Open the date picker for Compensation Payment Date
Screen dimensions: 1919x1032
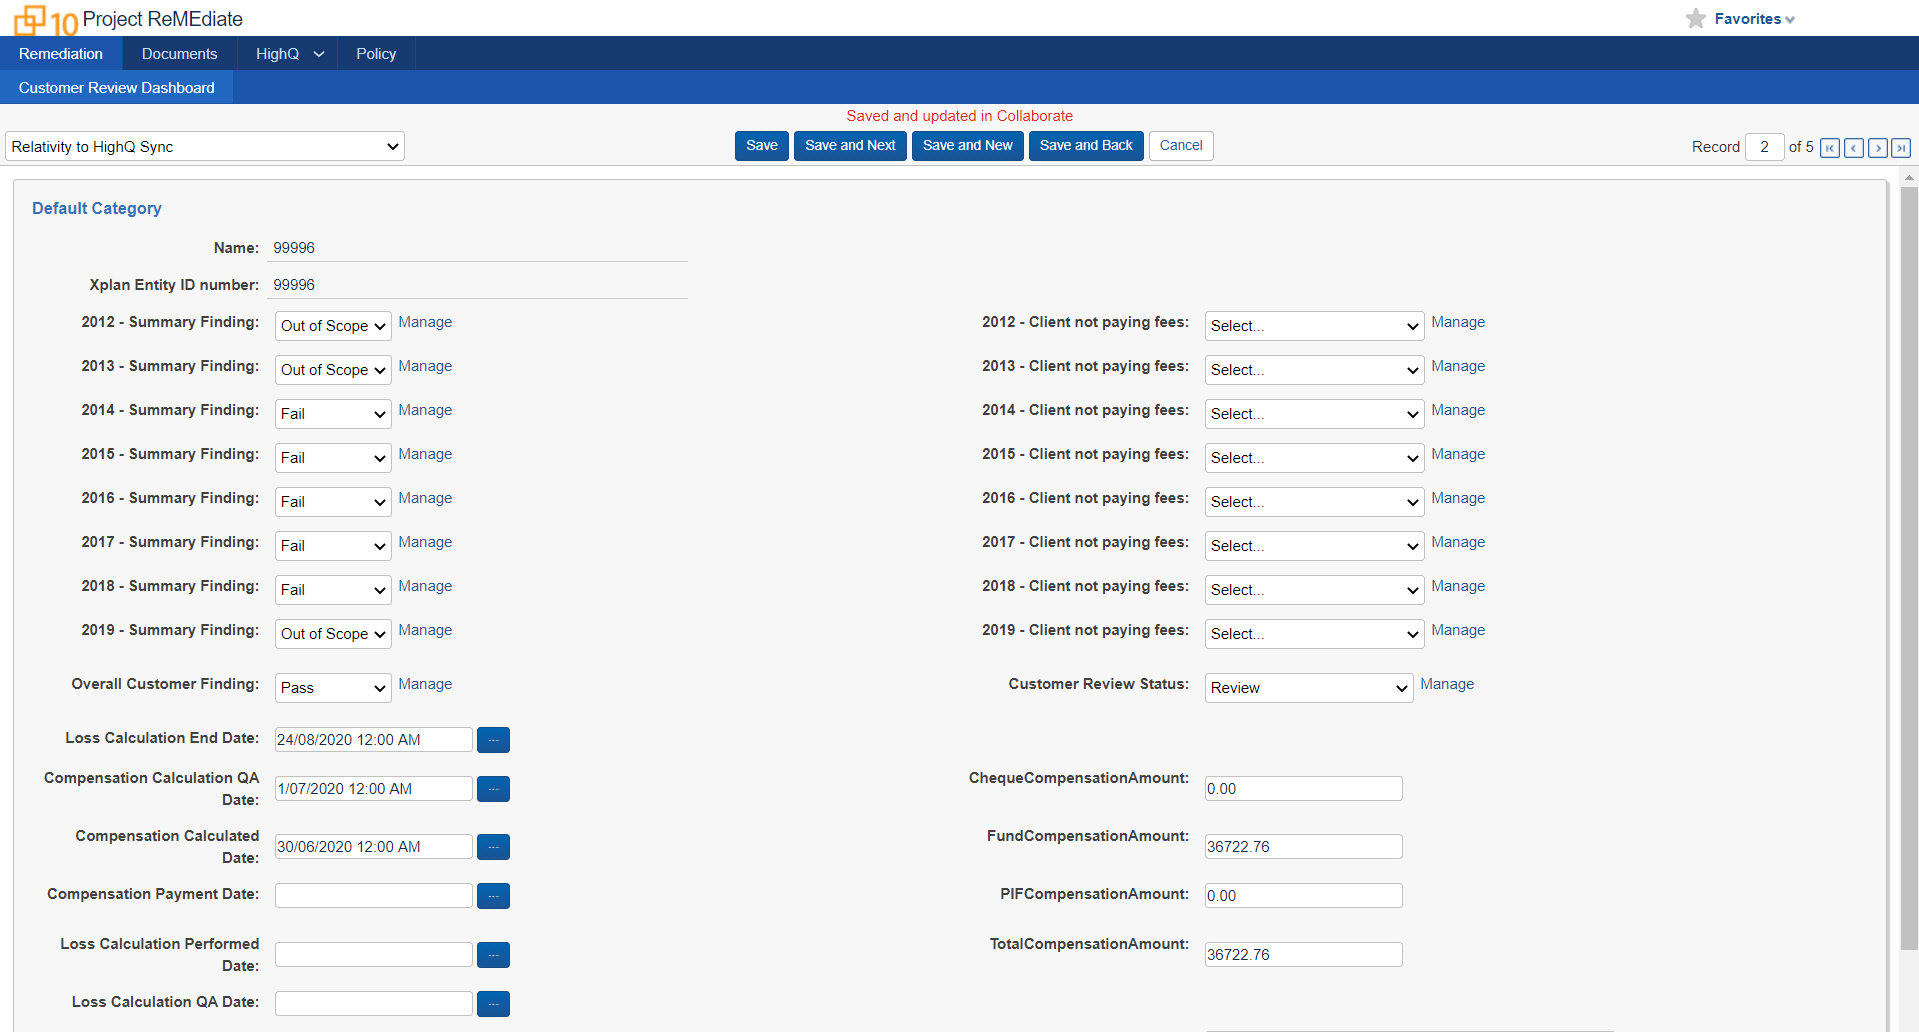pos(492,895)
